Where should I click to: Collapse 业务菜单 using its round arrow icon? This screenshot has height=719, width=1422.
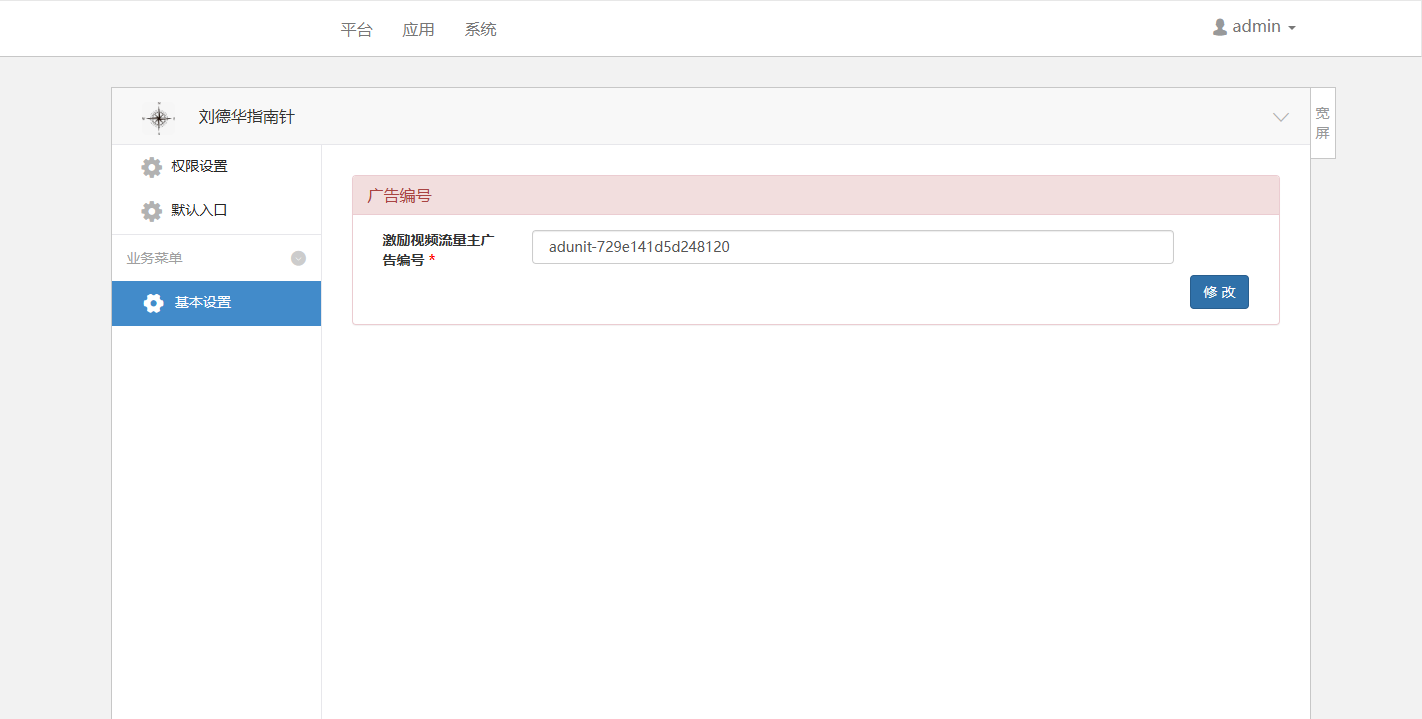(298, 258)
